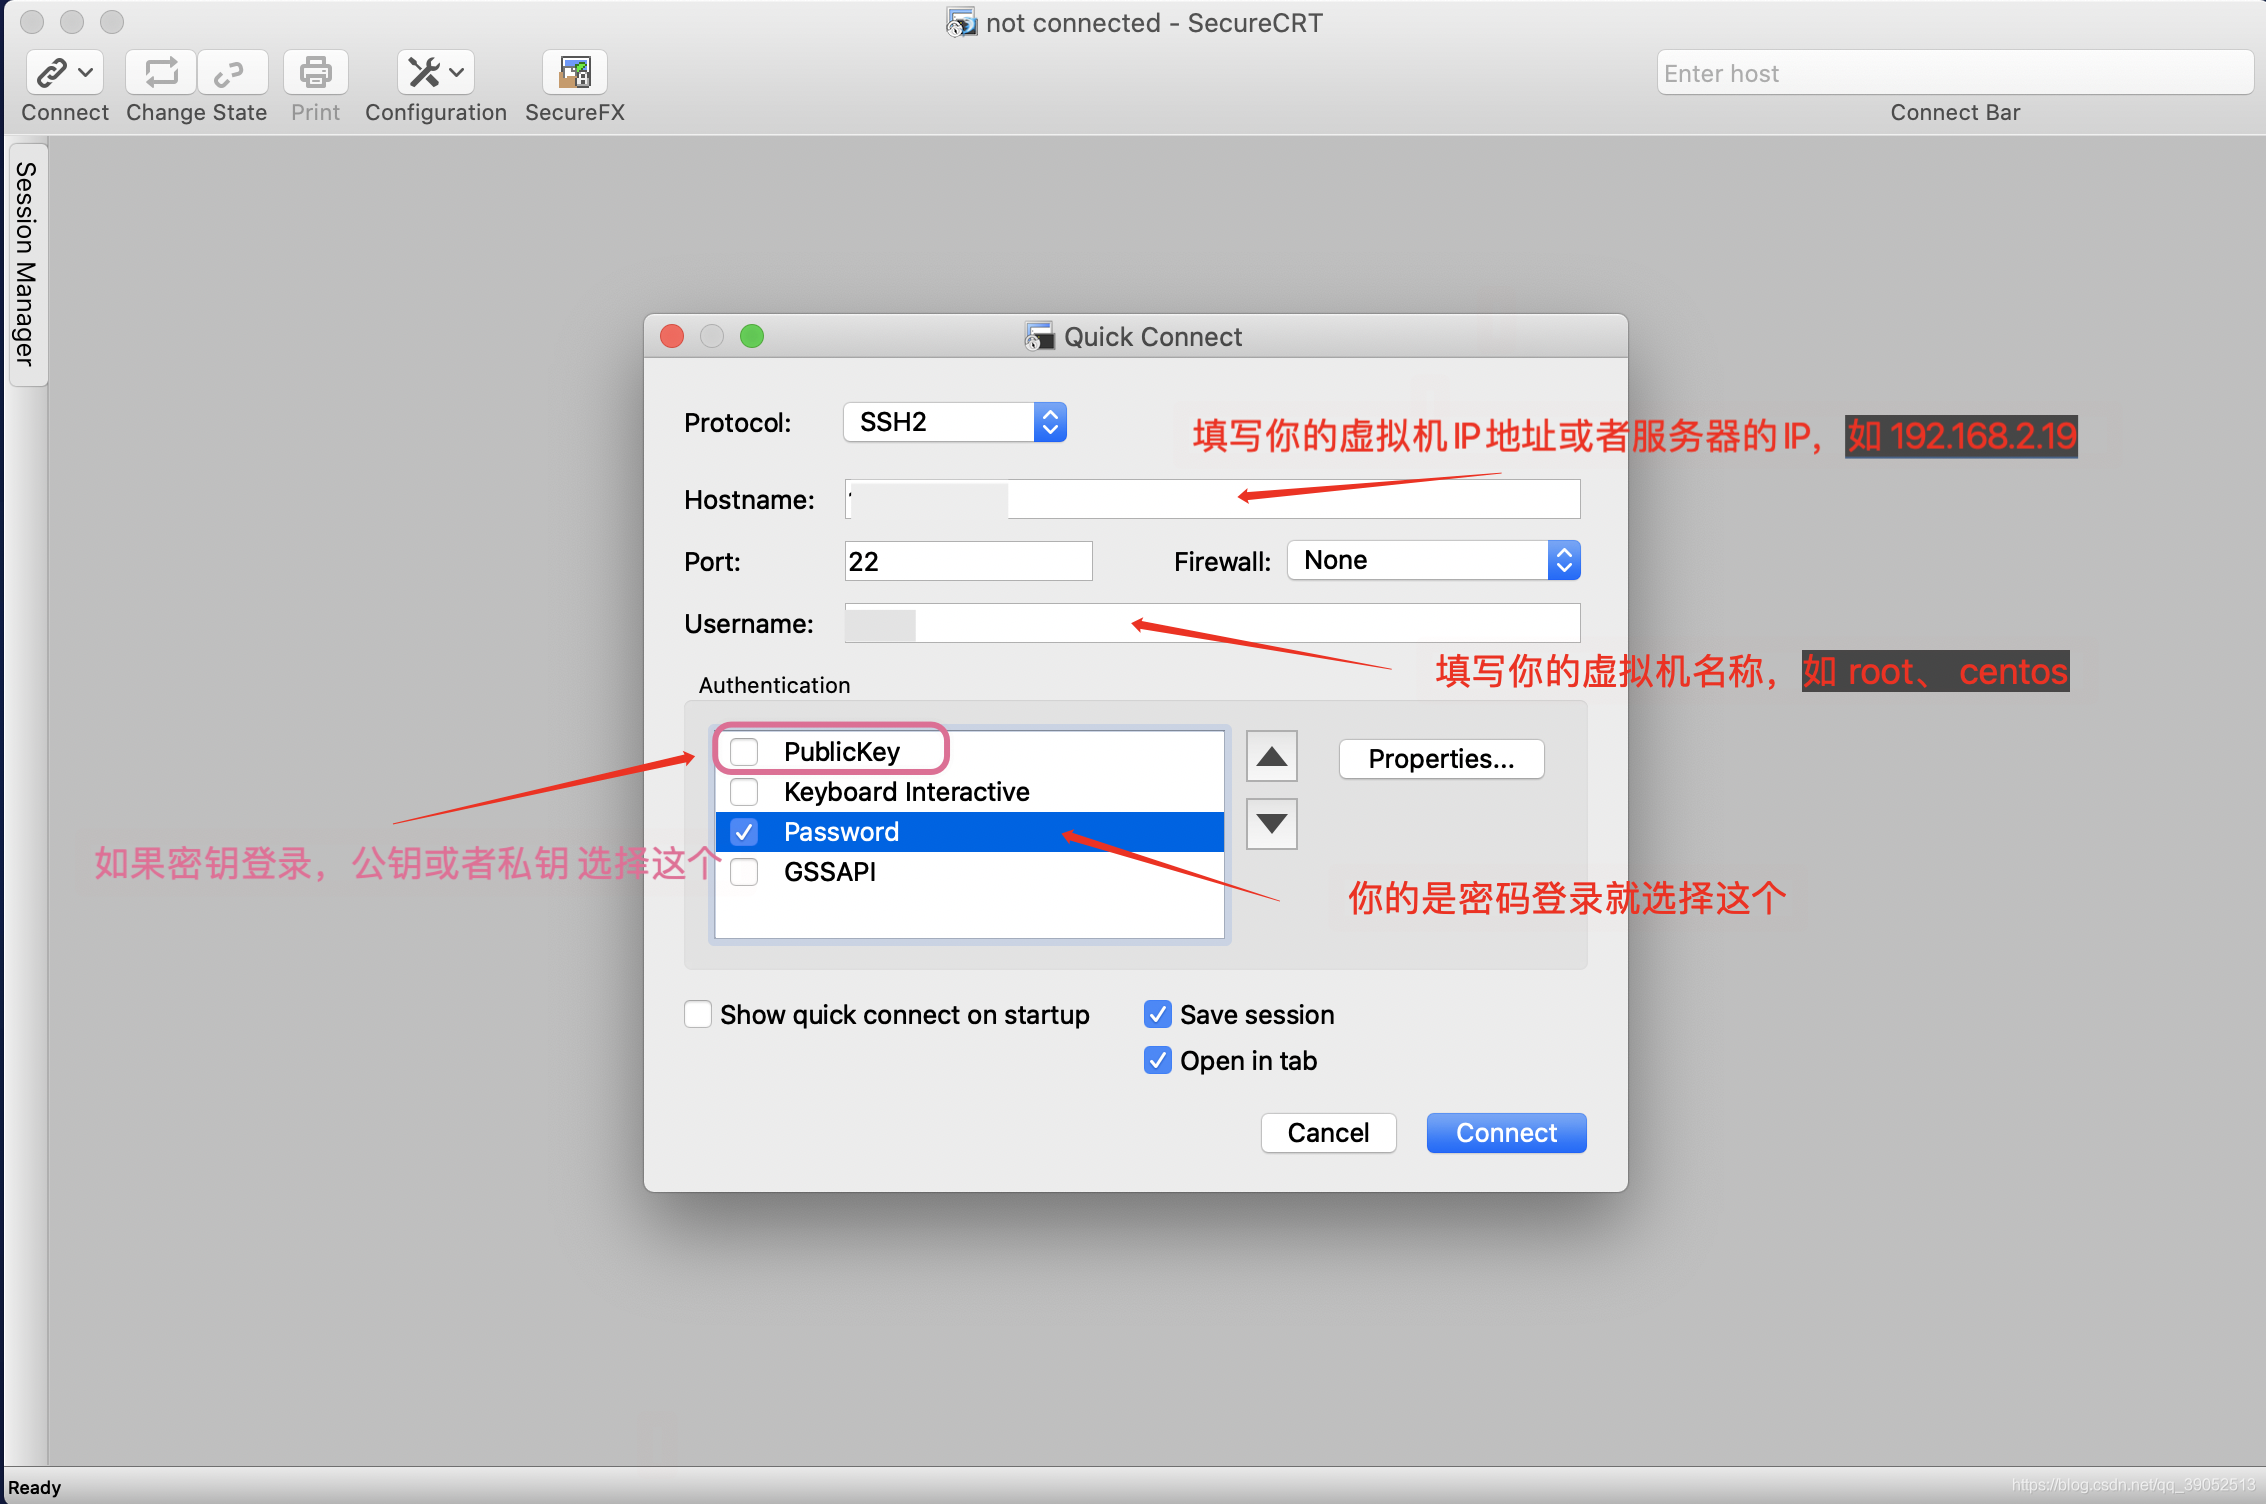Open the Protocol SSH2 dropdown

coord(955,422)
